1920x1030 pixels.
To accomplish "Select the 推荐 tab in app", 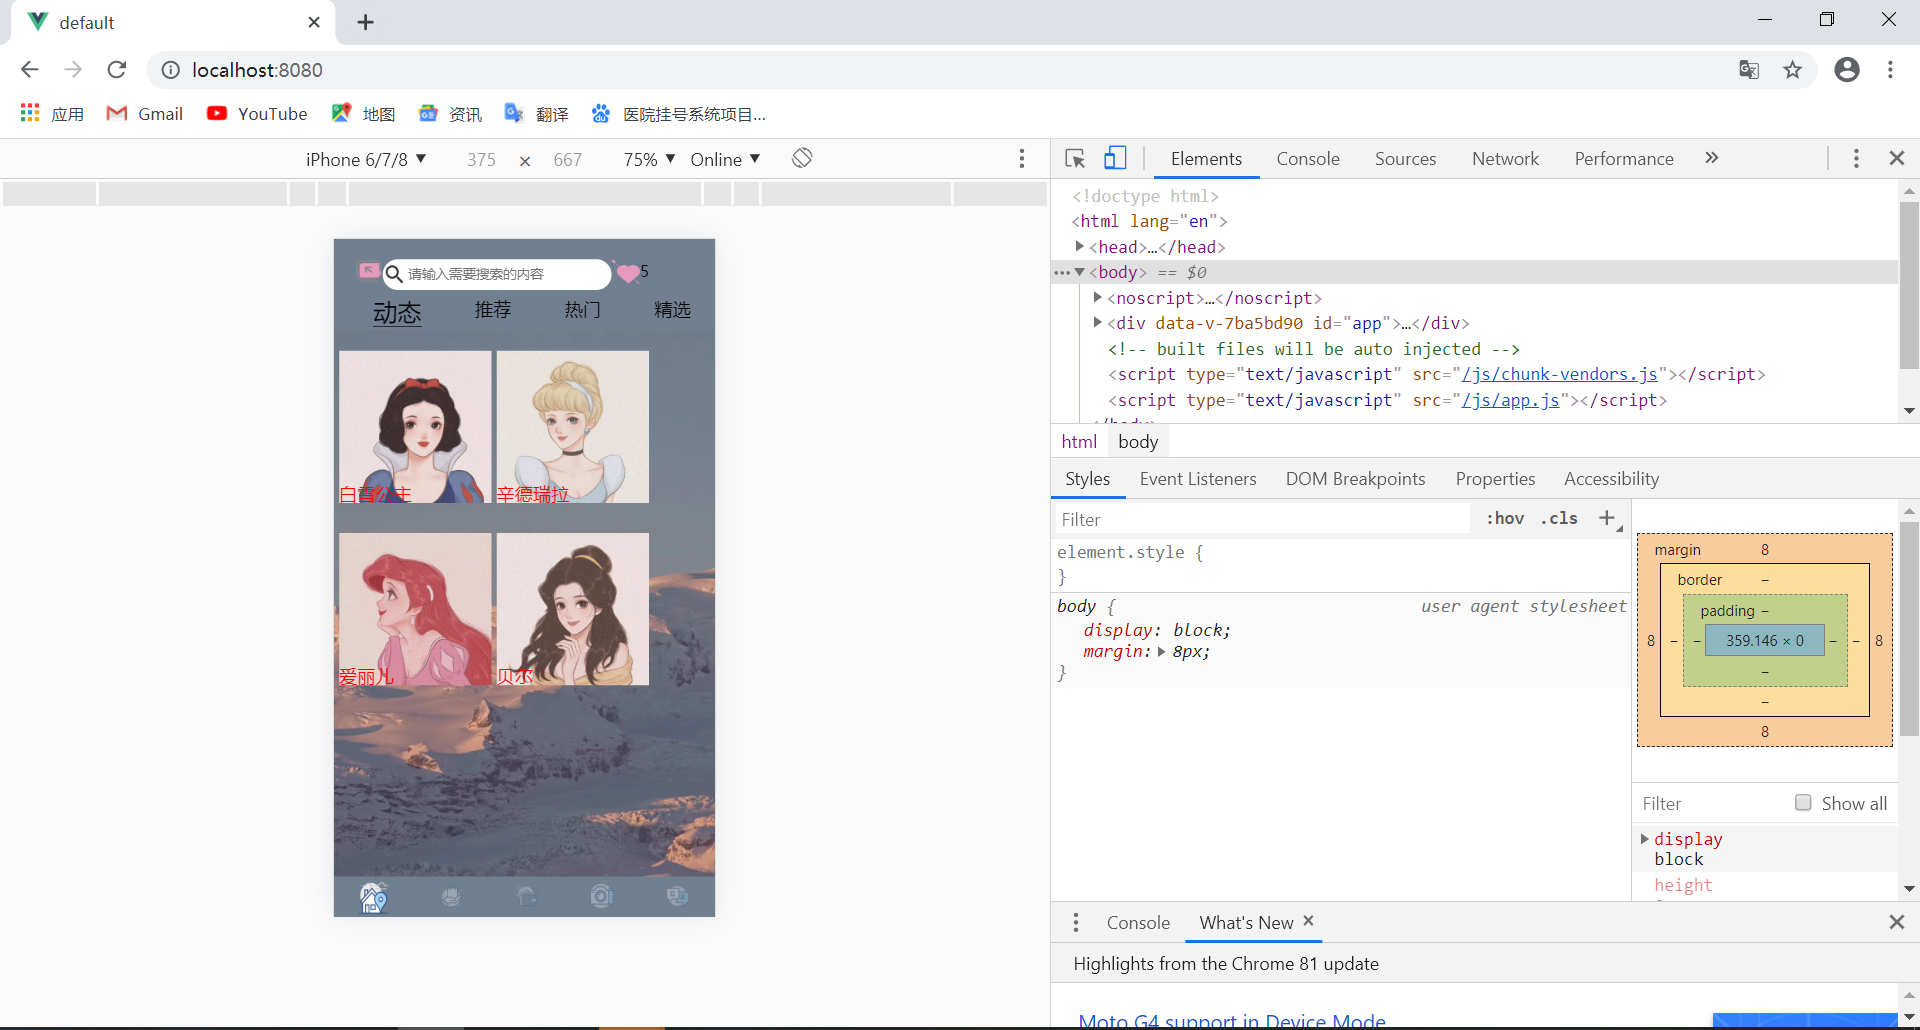I will point(493,310).
